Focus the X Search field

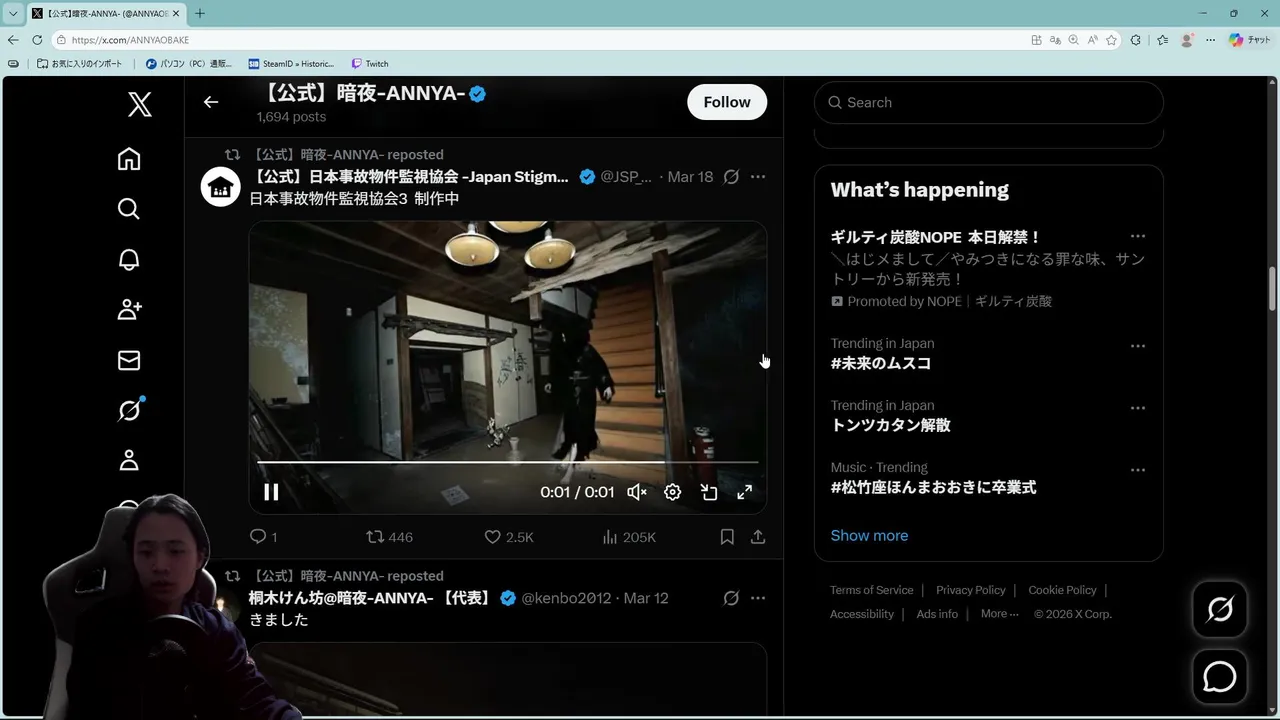pyautogui.click(x=989, y=102)
